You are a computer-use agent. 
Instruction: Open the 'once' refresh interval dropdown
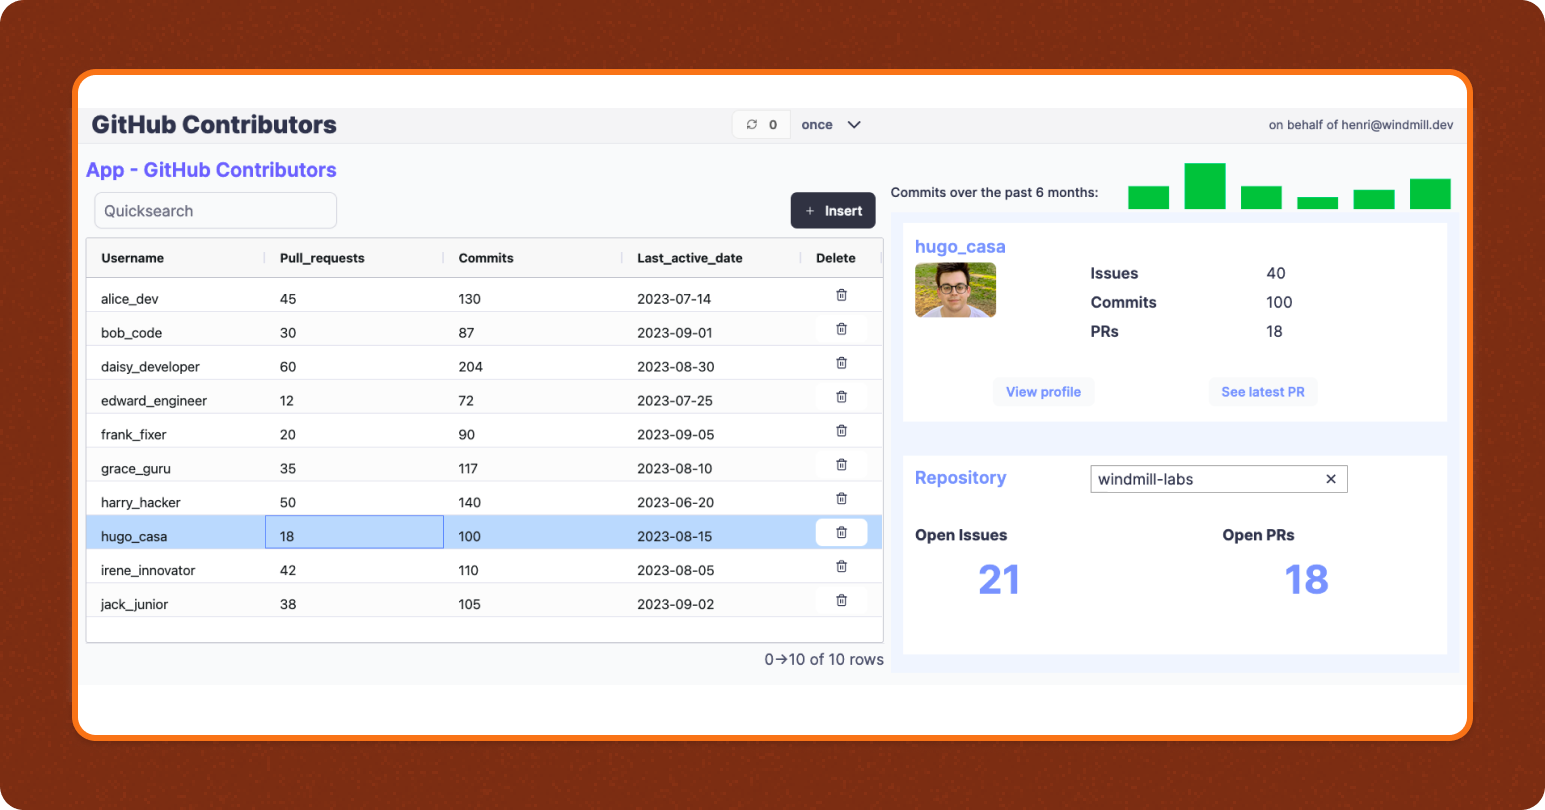coord(831,125)
